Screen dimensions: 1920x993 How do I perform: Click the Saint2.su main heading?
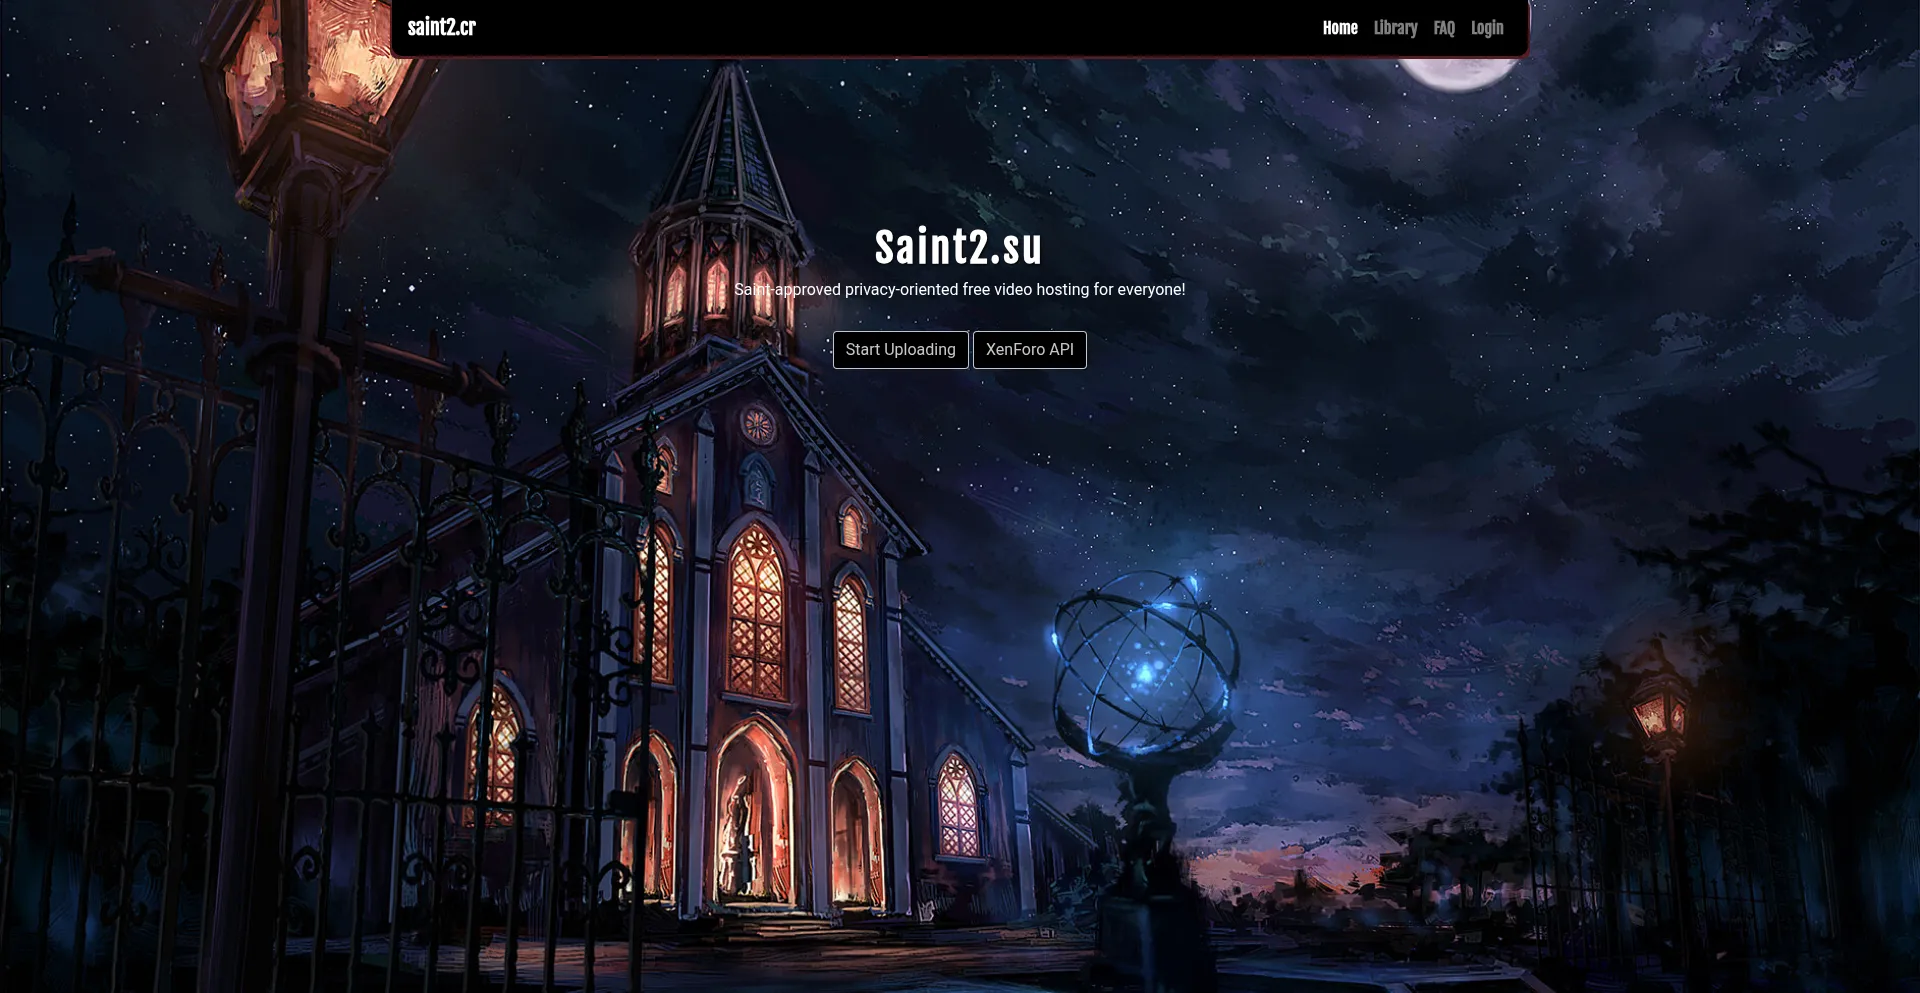[x=958, y=247]
